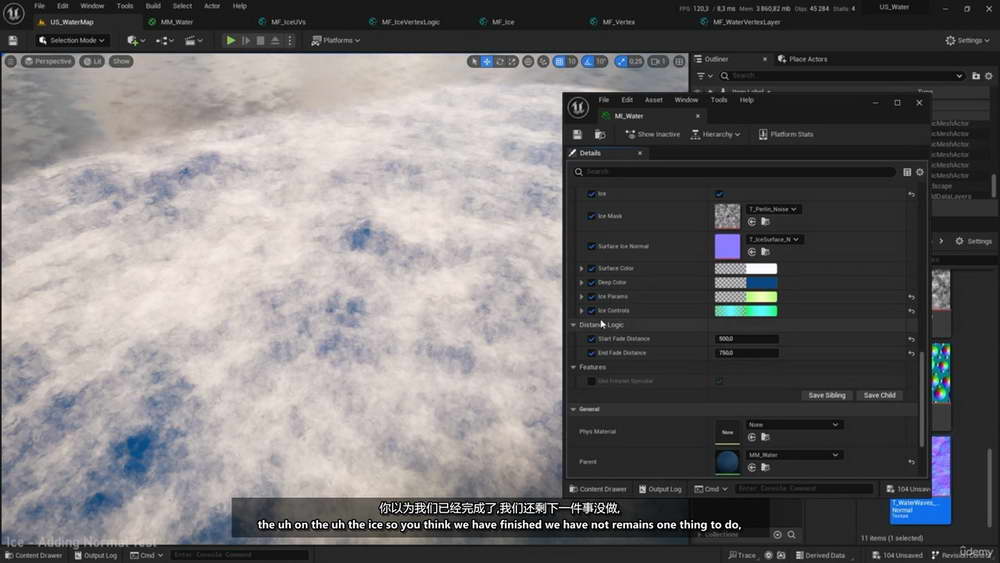This screenshot has height=563, width=1000.
Task: Open the Build menu in main window
Action: 153,6
